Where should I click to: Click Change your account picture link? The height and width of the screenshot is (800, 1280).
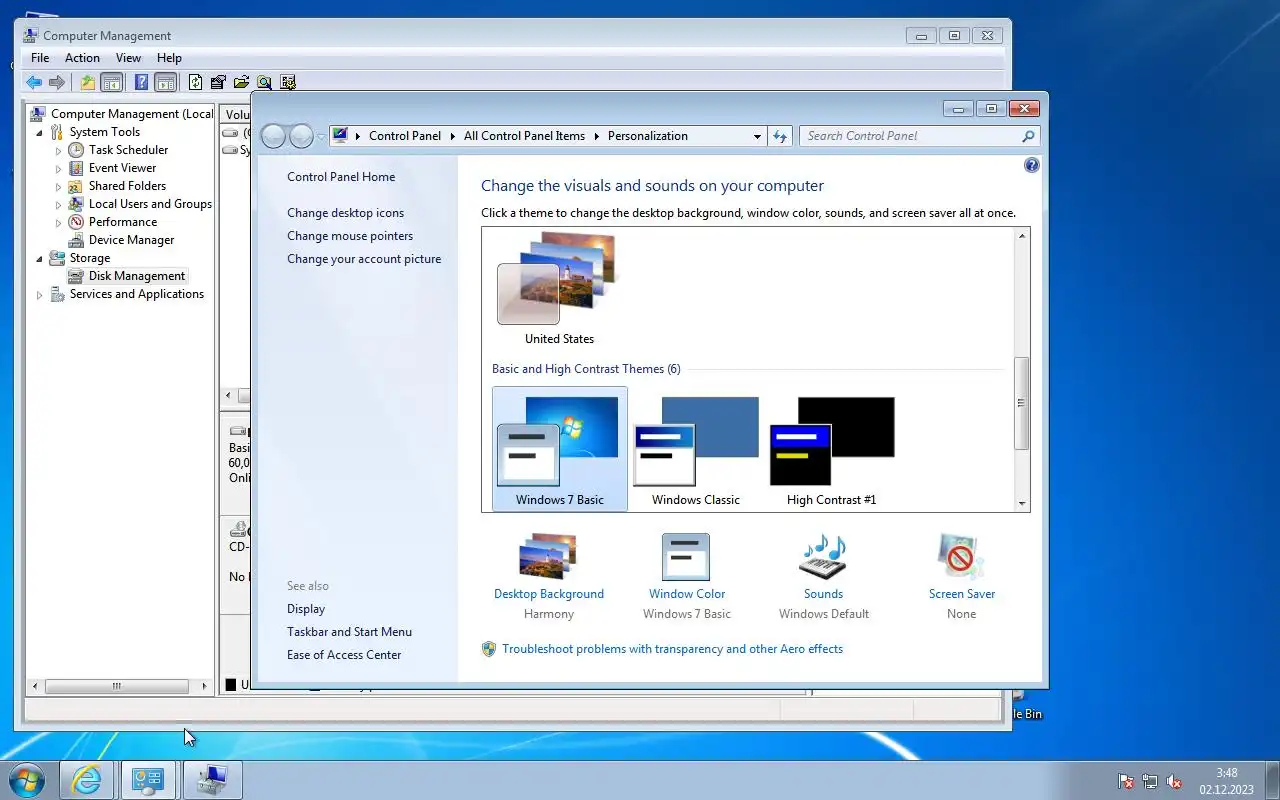click(364, 259)
